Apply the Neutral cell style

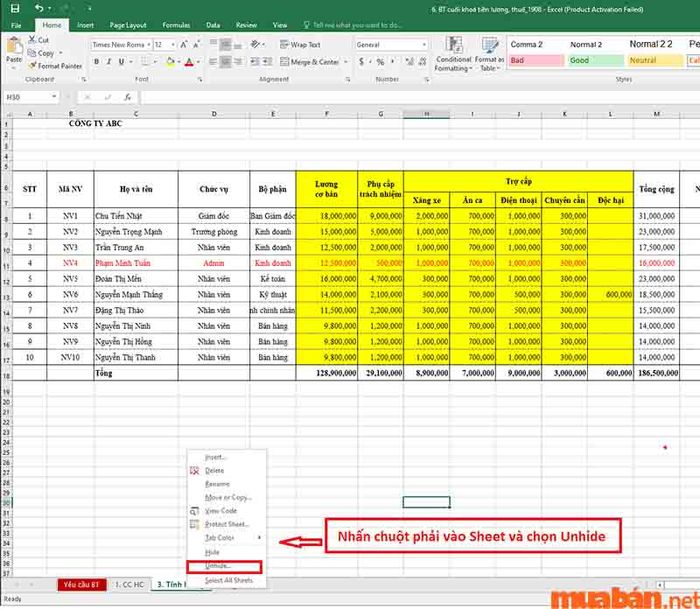pyautogui.click(x=655, y=60)
